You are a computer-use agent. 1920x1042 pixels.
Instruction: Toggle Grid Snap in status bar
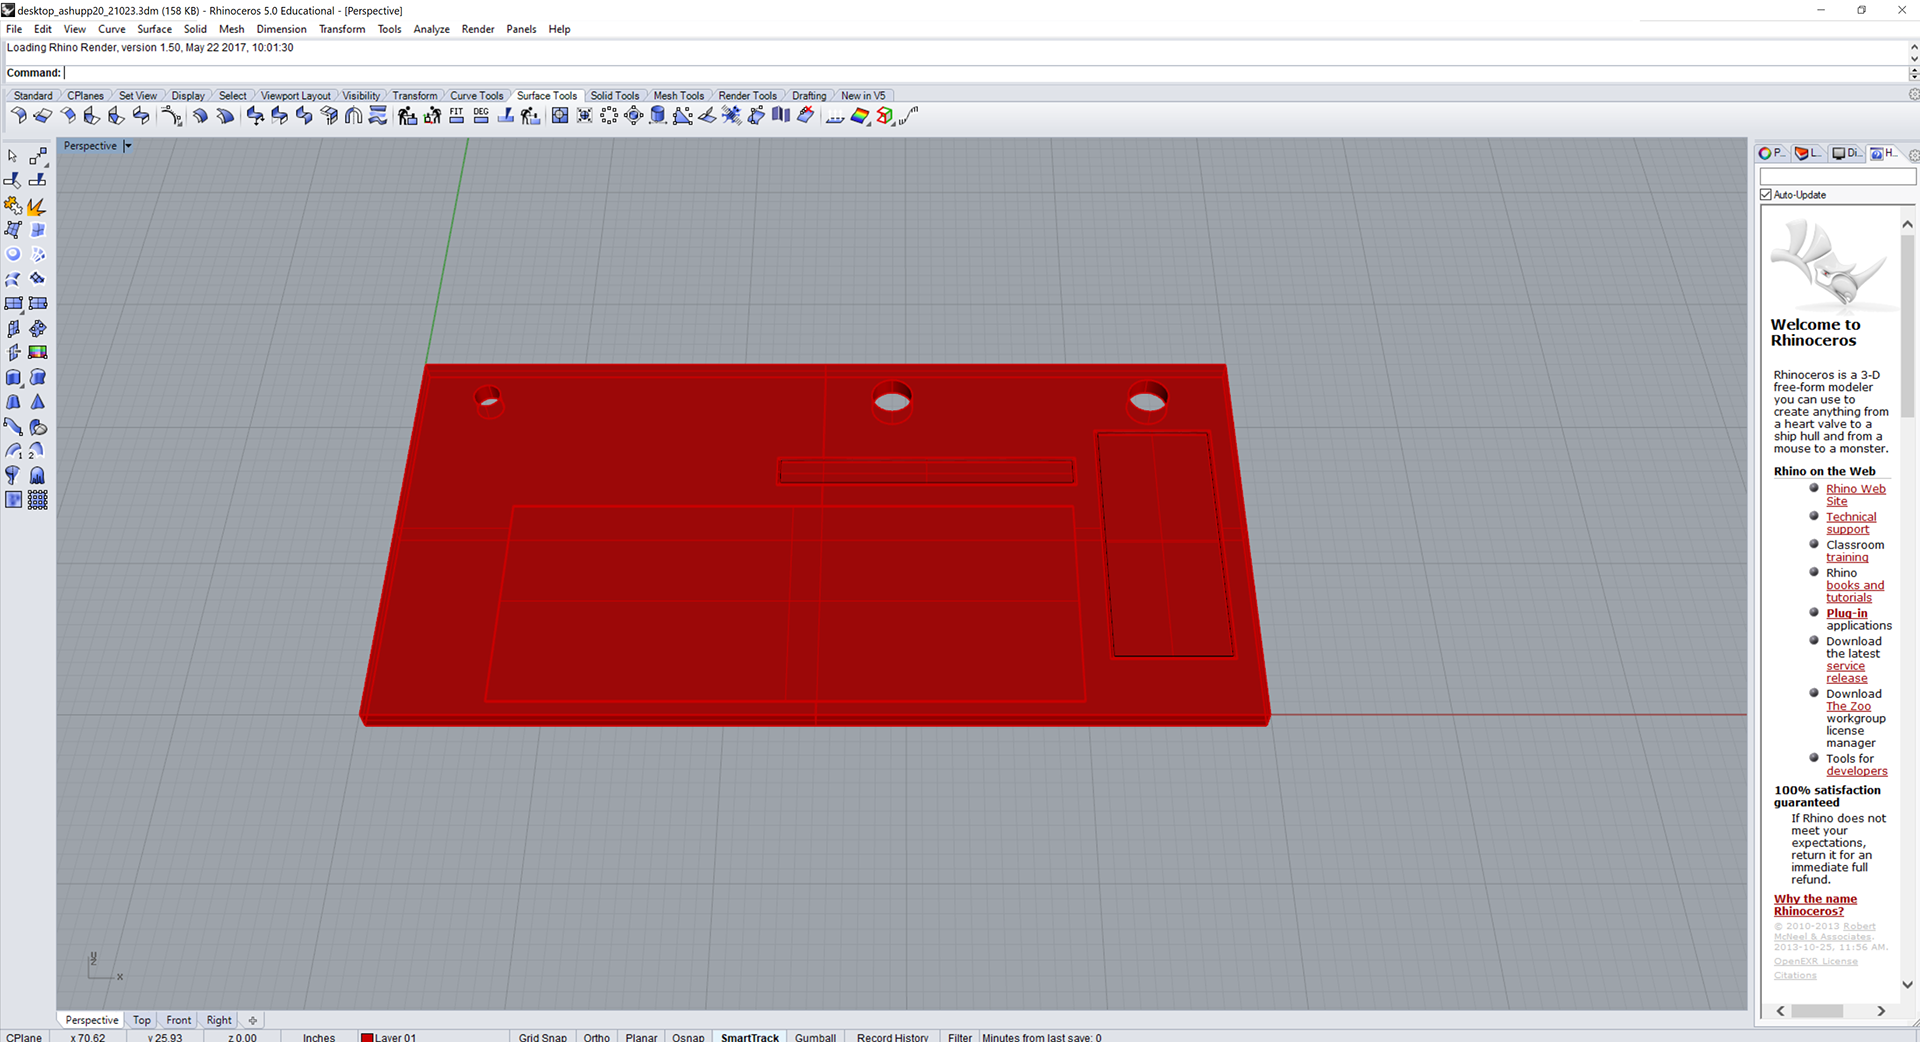[x=542, y=1037]
